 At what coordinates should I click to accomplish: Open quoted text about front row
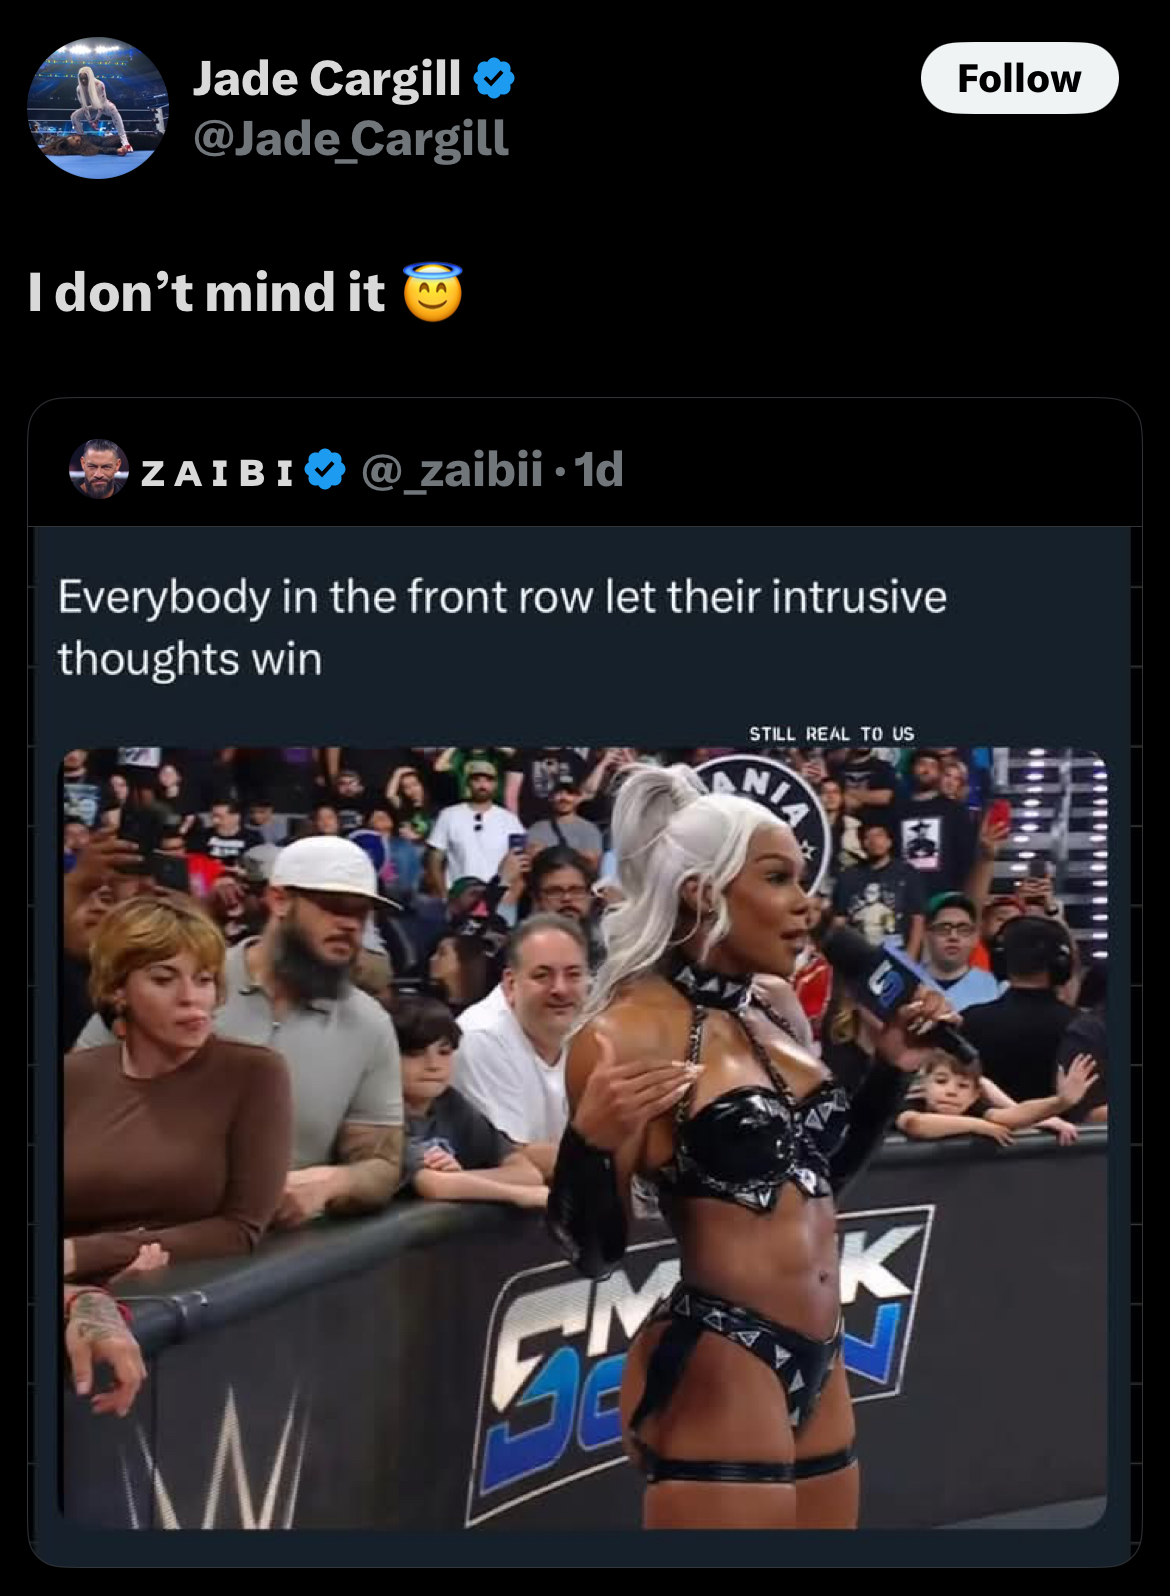click(x=502, y=627)
